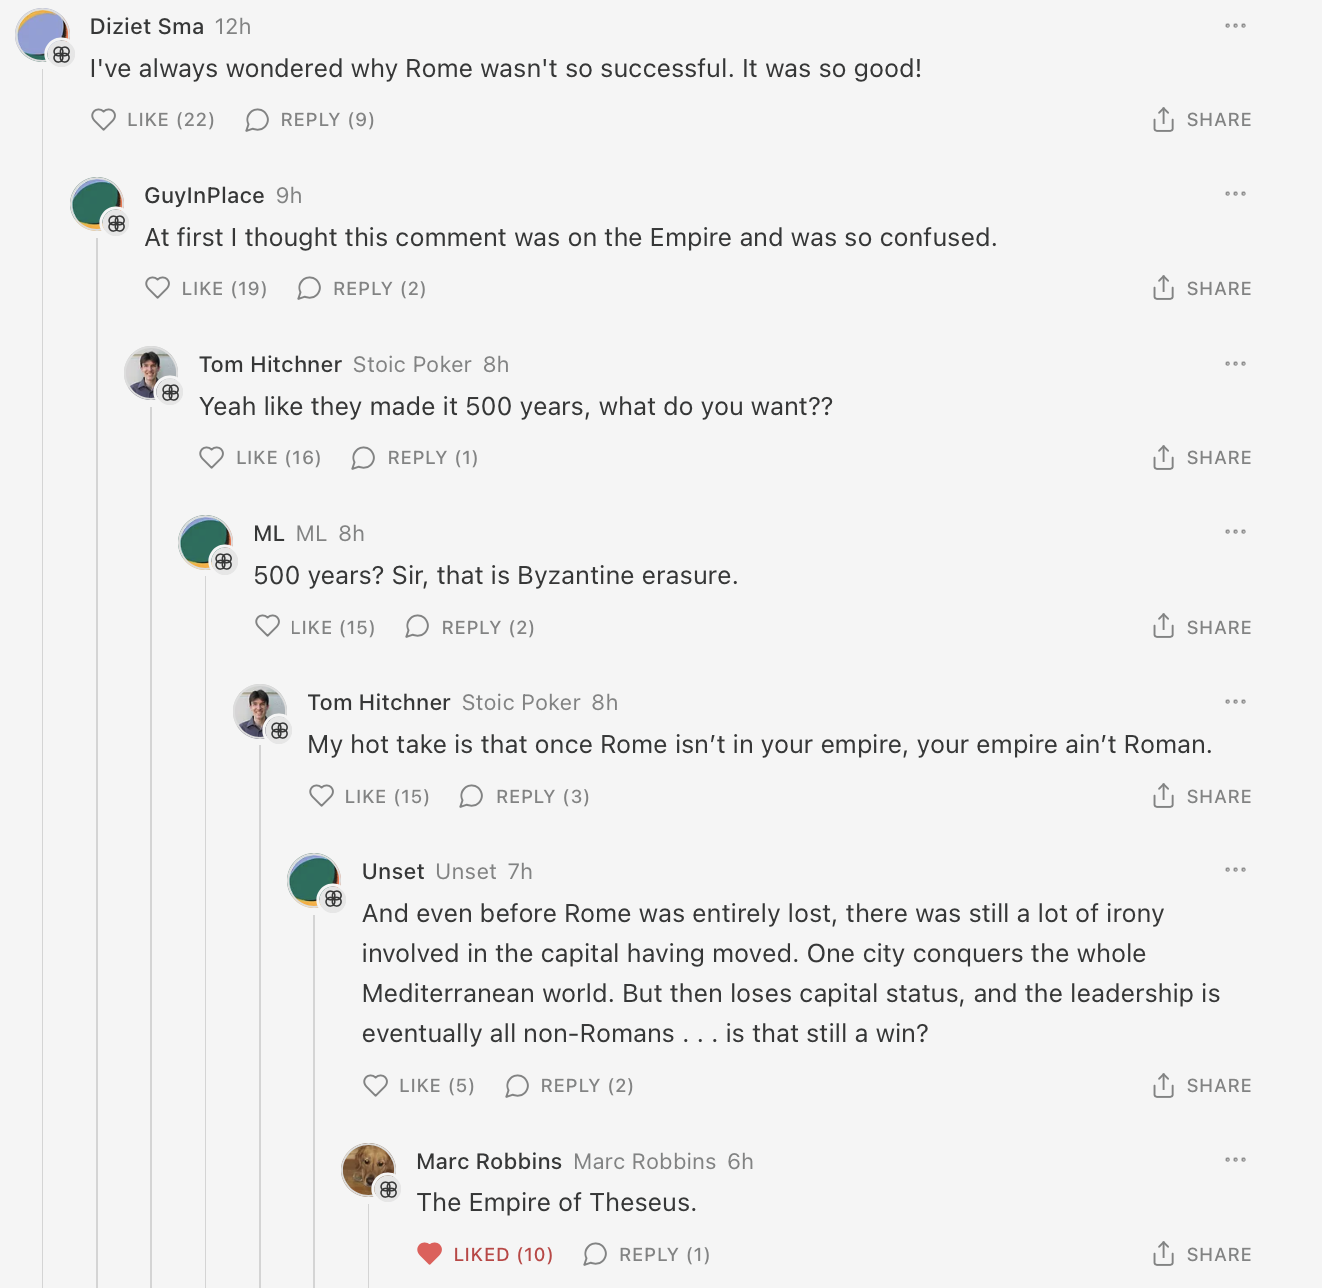The width and height of the screenshot is (1322, 1288).
Task: Click reply icon on Diziet Sma's comment
Action: pyautogui.click(x=258, y=120)
